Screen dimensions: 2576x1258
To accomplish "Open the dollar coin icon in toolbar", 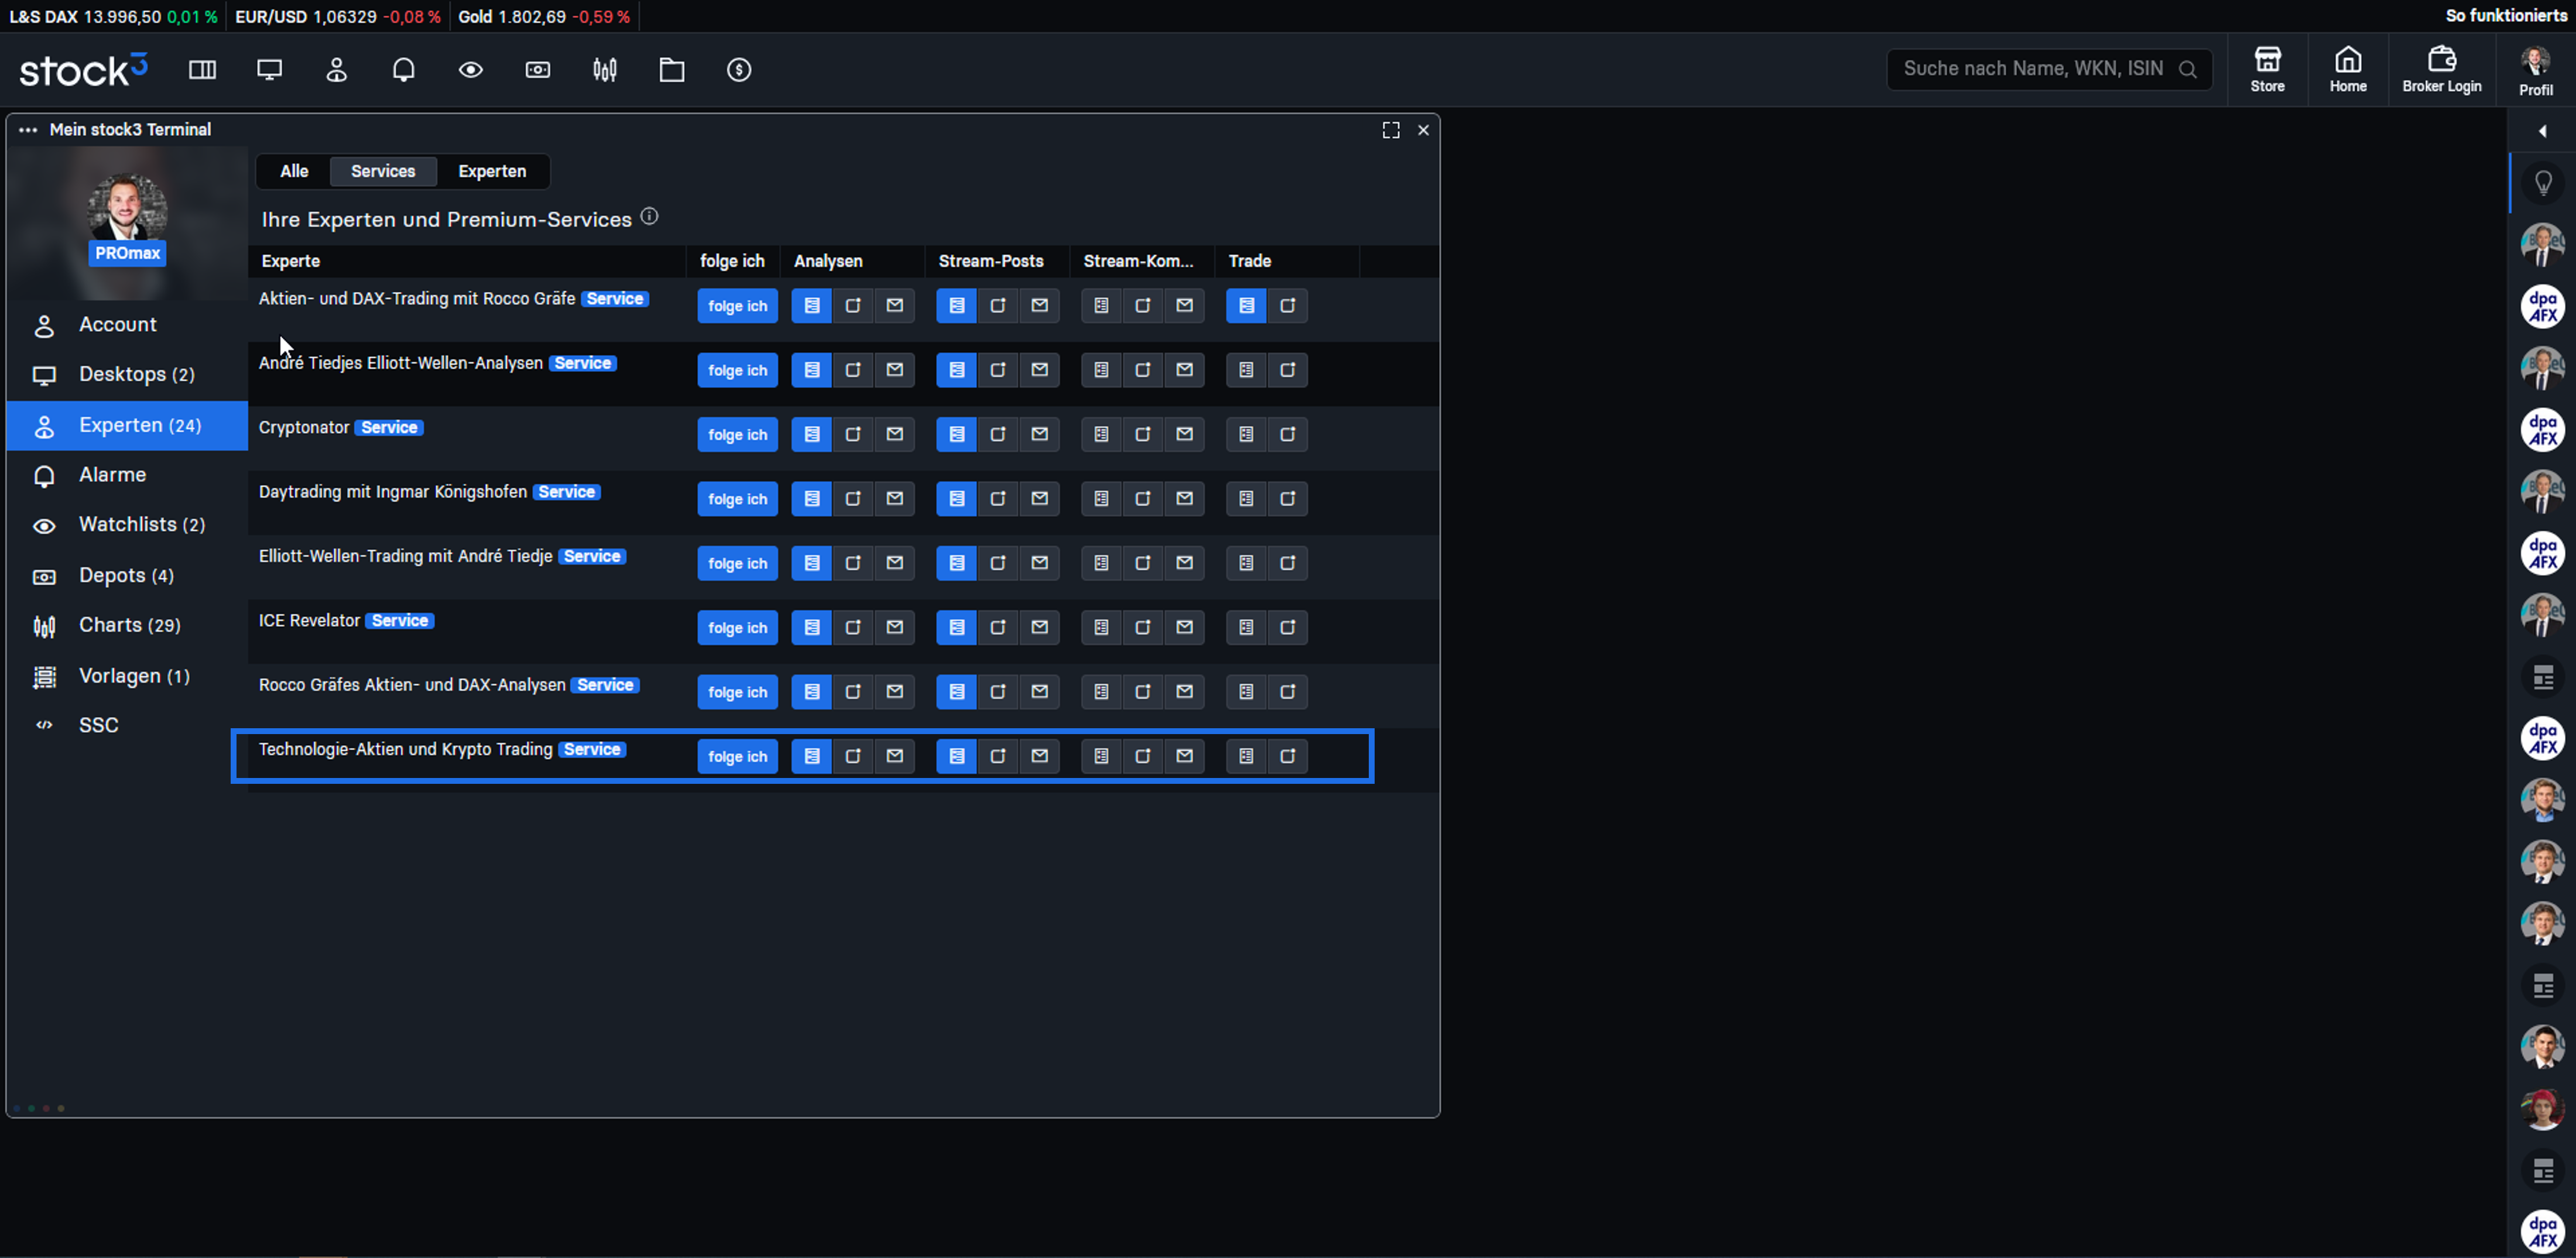I will click(739, 70).
